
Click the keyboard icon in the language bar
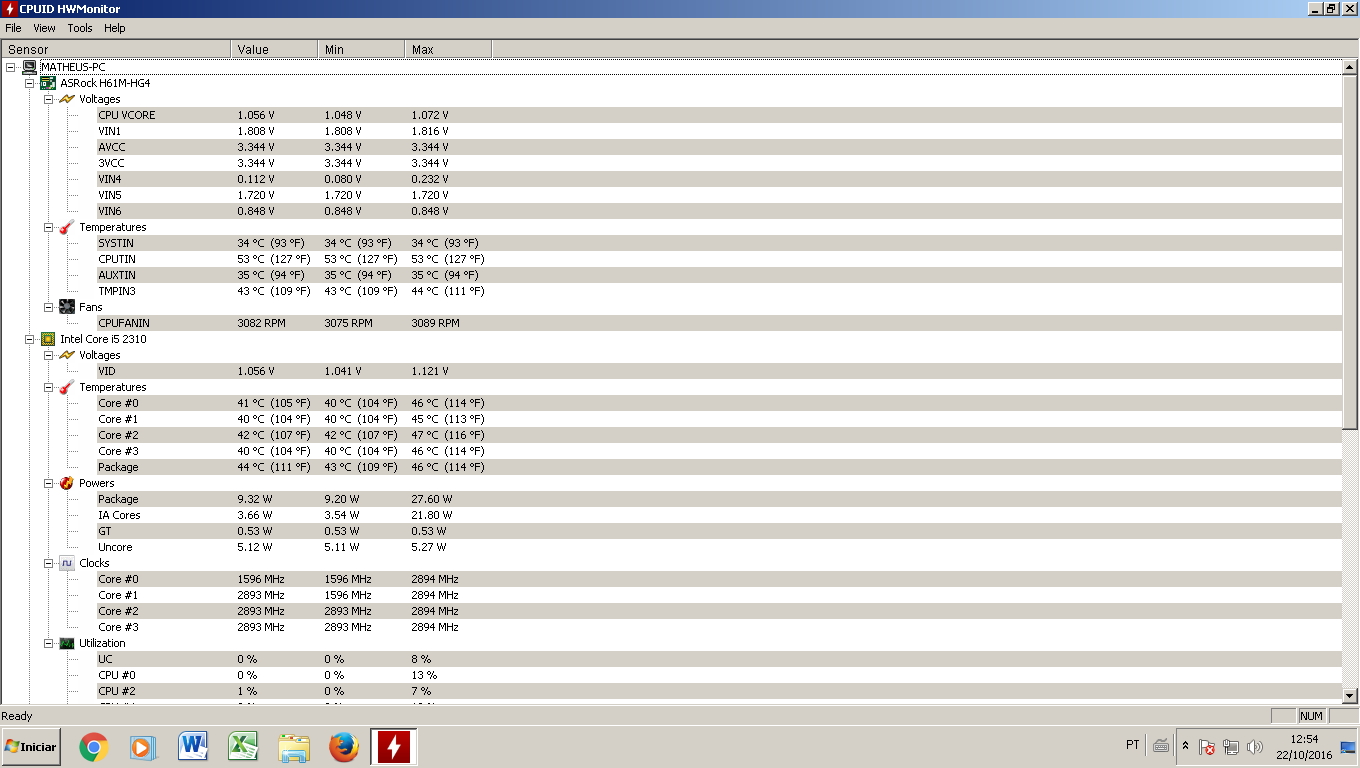[1161, 745]
